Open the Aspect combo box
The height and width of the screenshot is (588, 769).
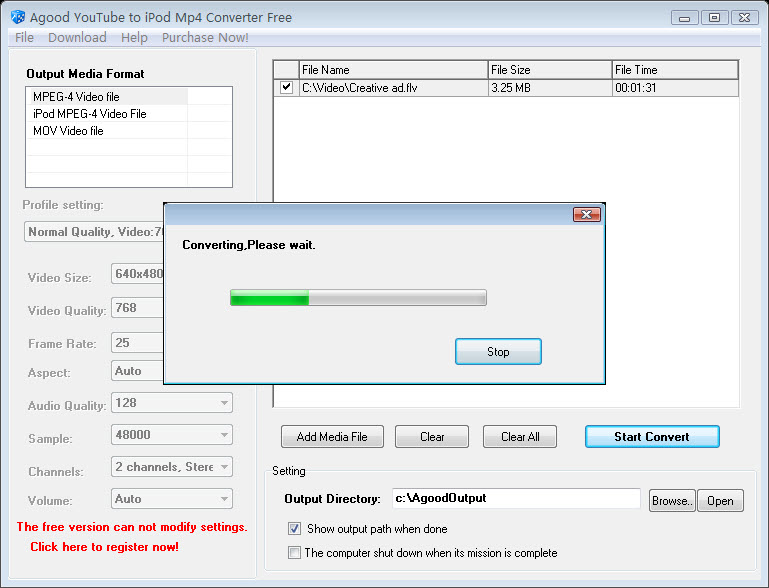[x=137, y=371]
